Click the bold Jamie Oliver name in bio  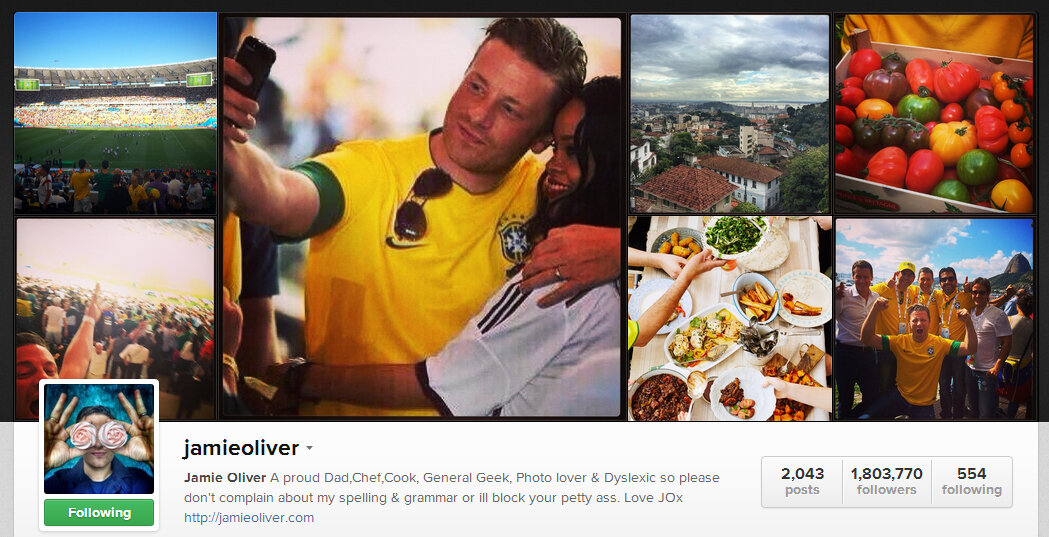click(x=225, y=477)
